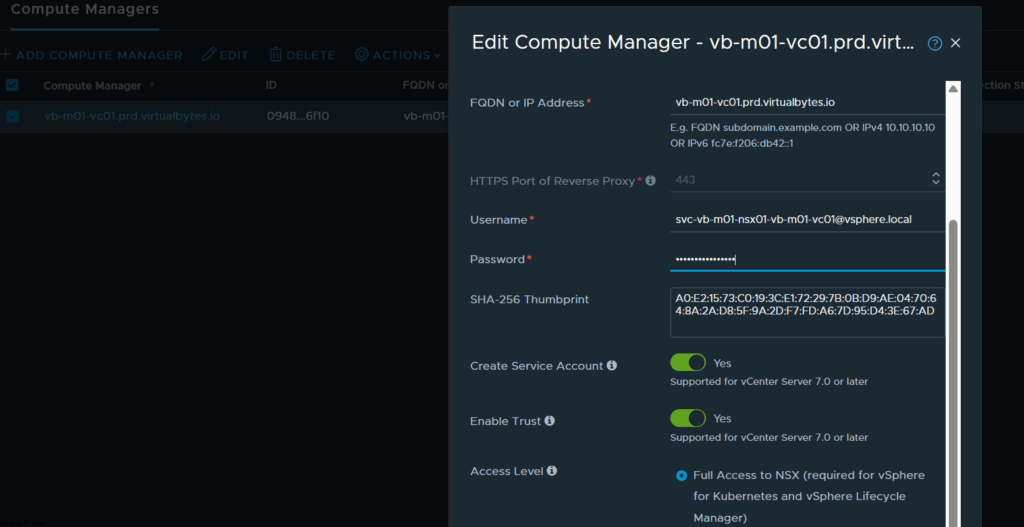
Task: Click info icon next to HTTPS Port of Reverse Proxy
Action: [650, 180]
